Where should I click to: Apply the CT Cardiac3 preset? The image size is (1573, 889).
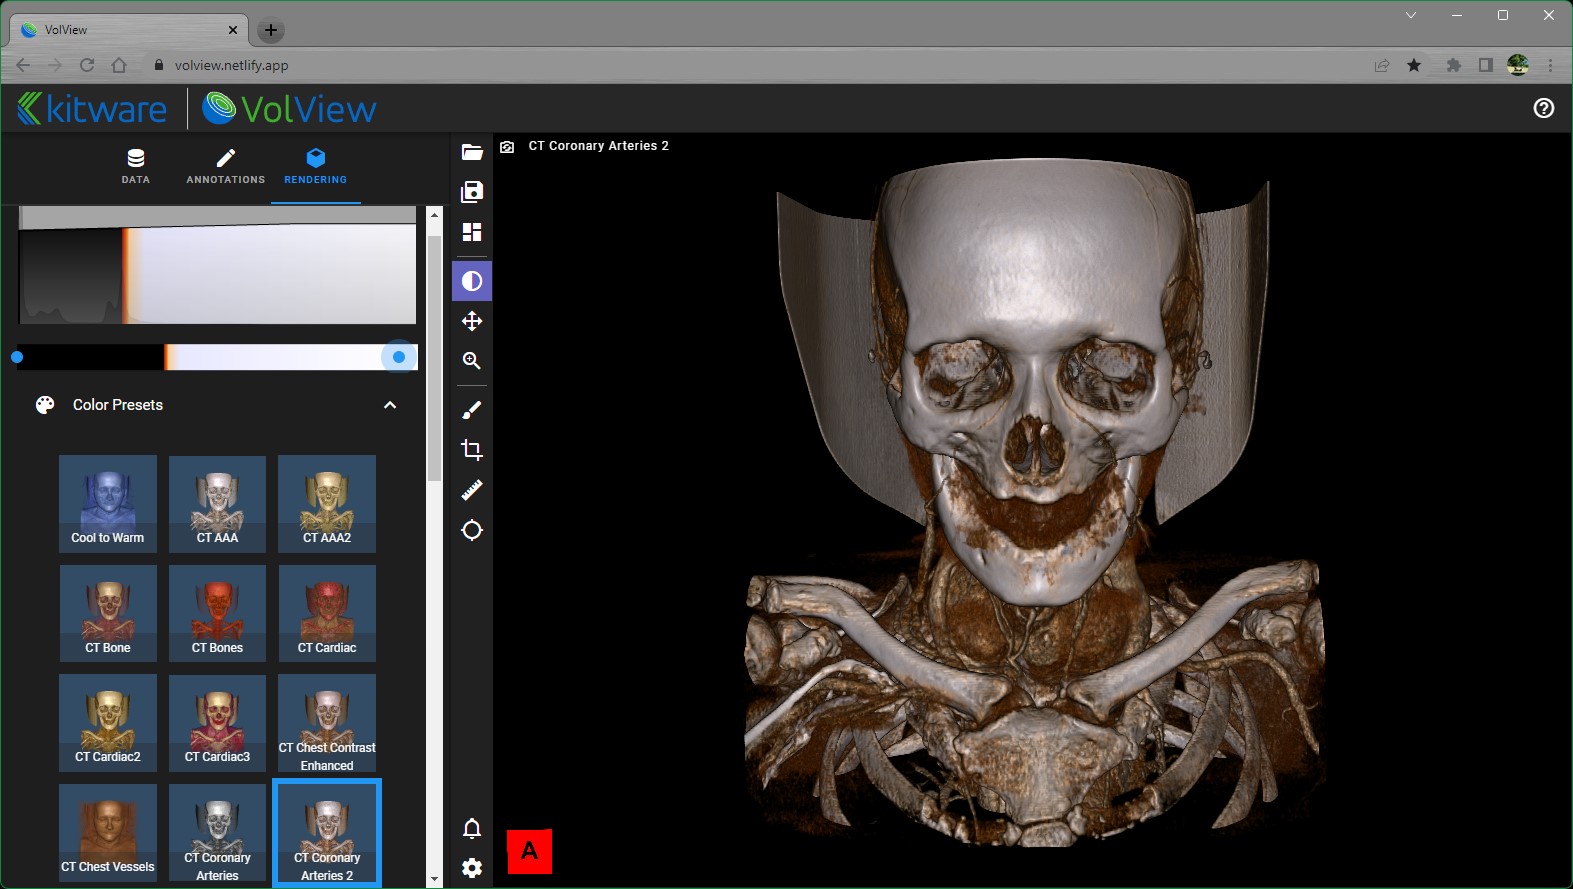[217, 723]
